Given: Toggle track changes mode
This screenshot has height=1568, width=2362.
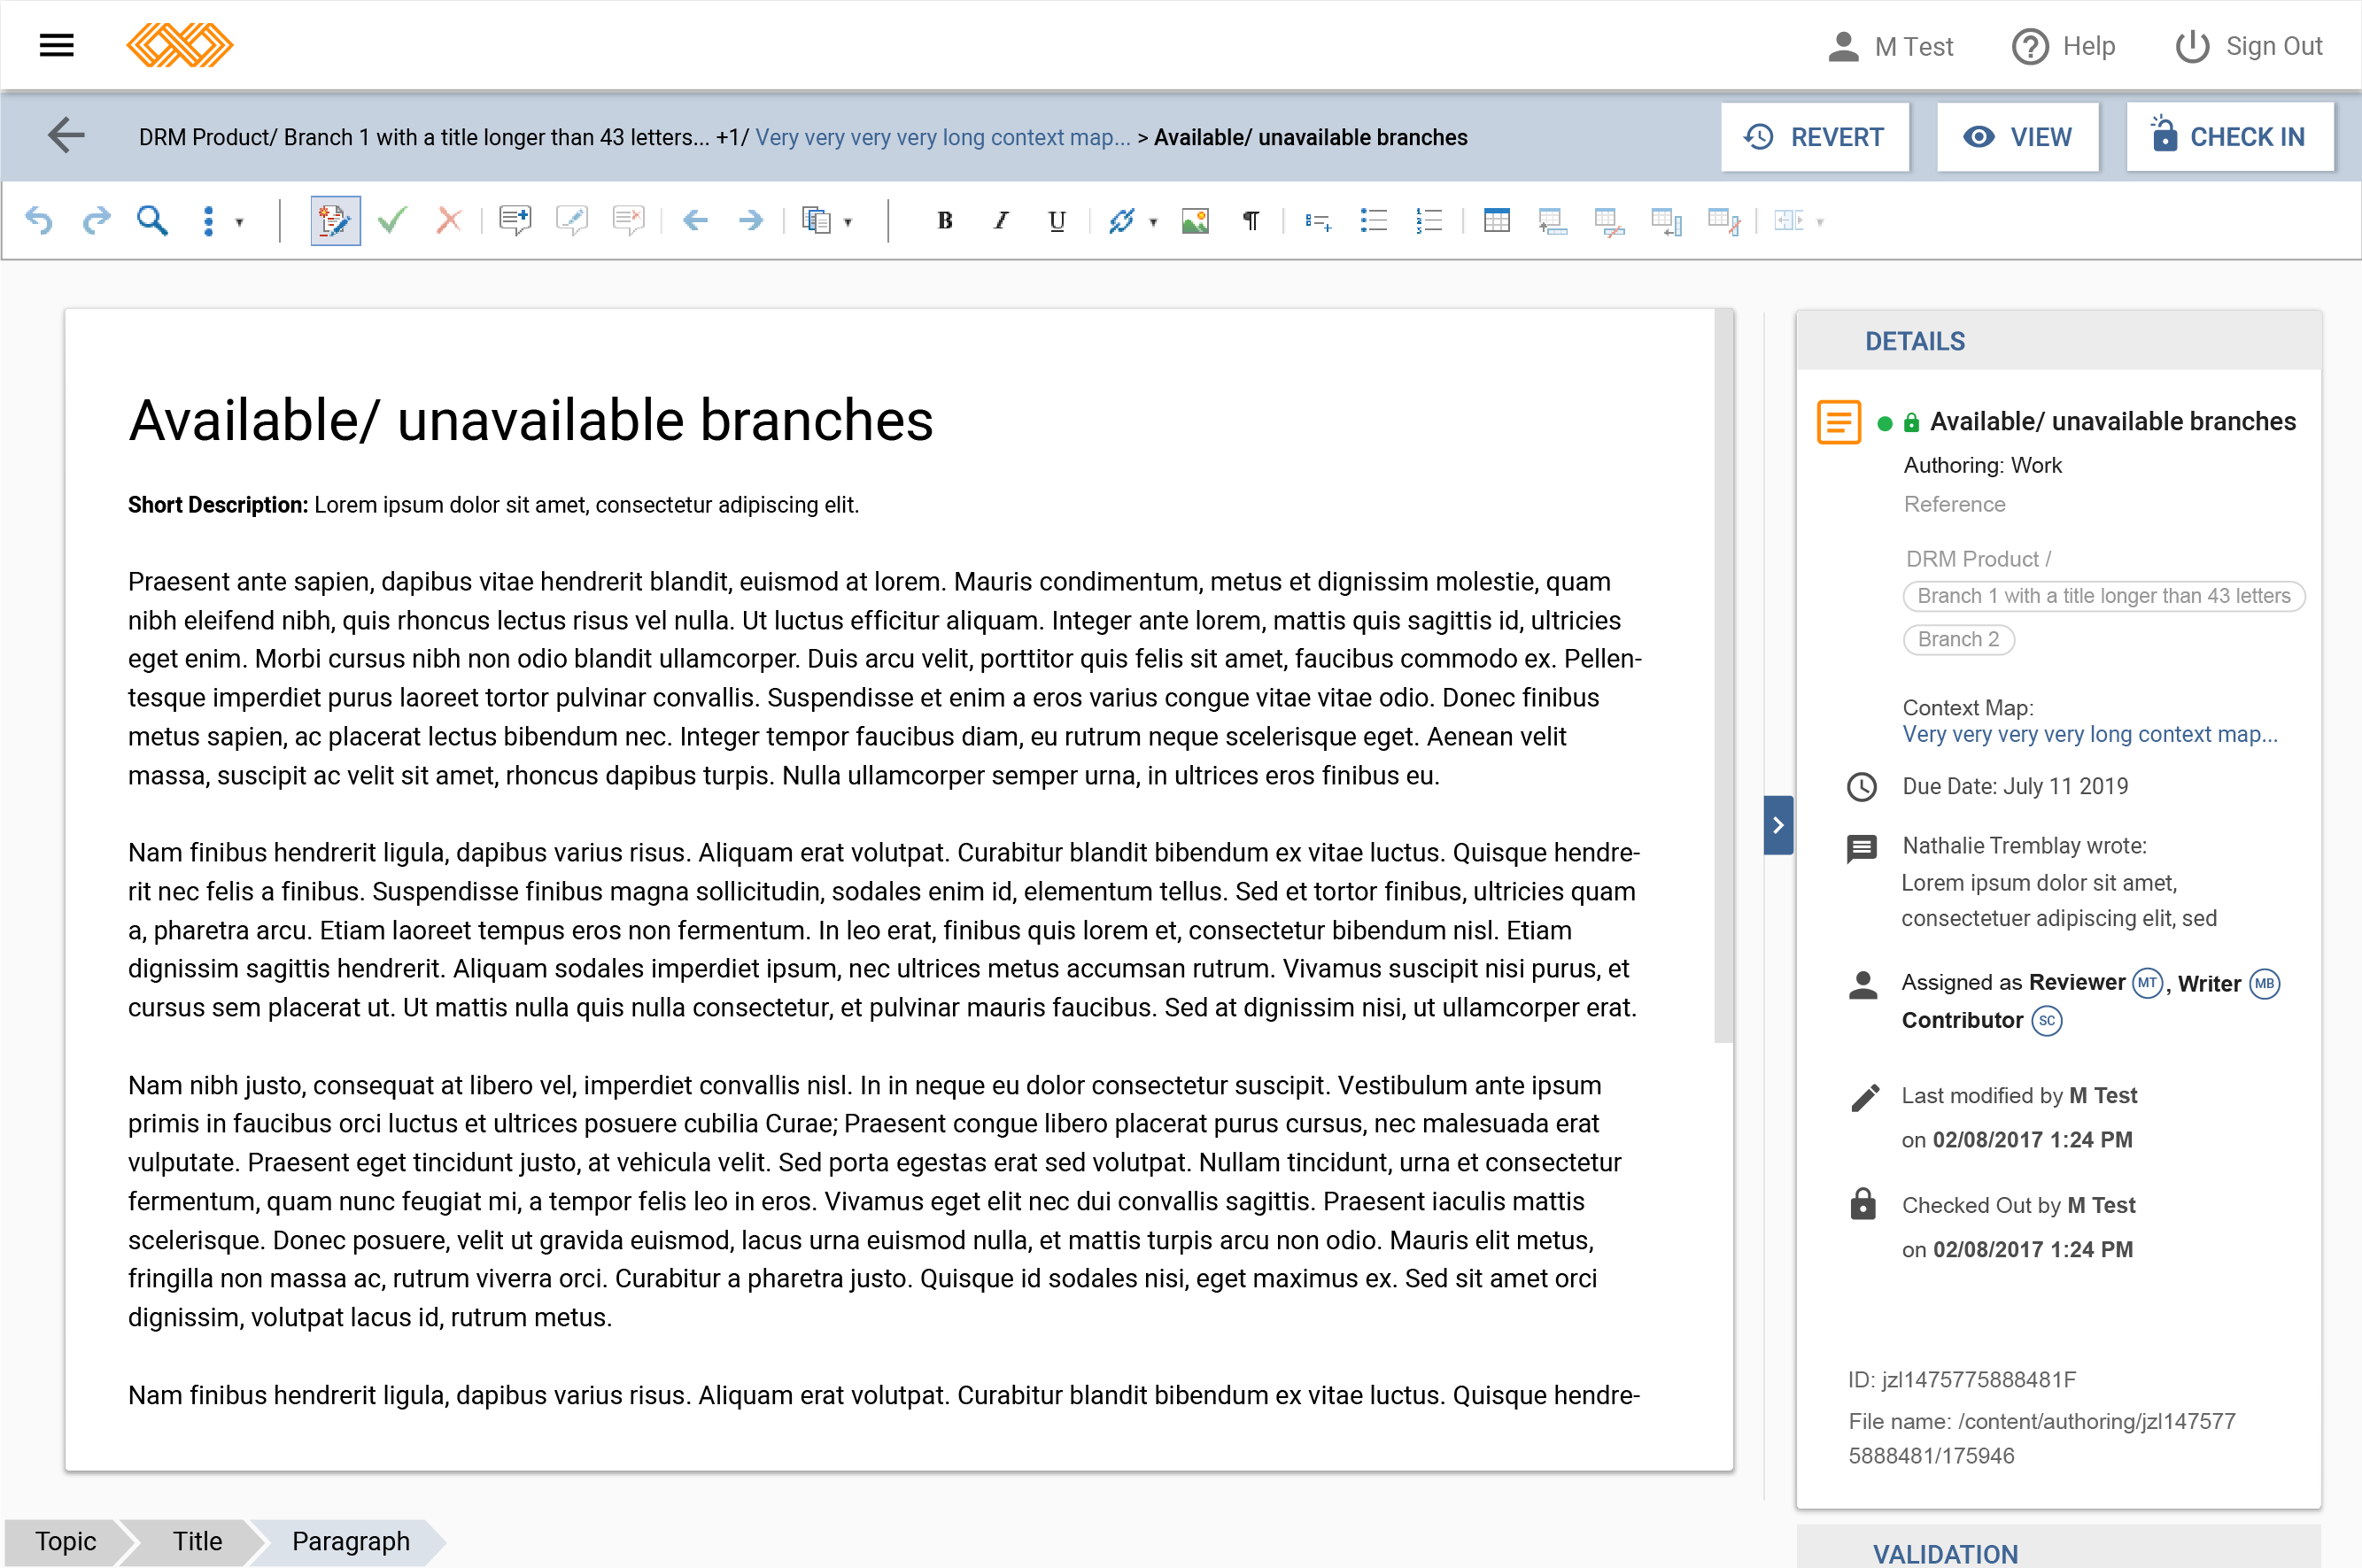Looking at the screenshot, I should pos(335,220).
